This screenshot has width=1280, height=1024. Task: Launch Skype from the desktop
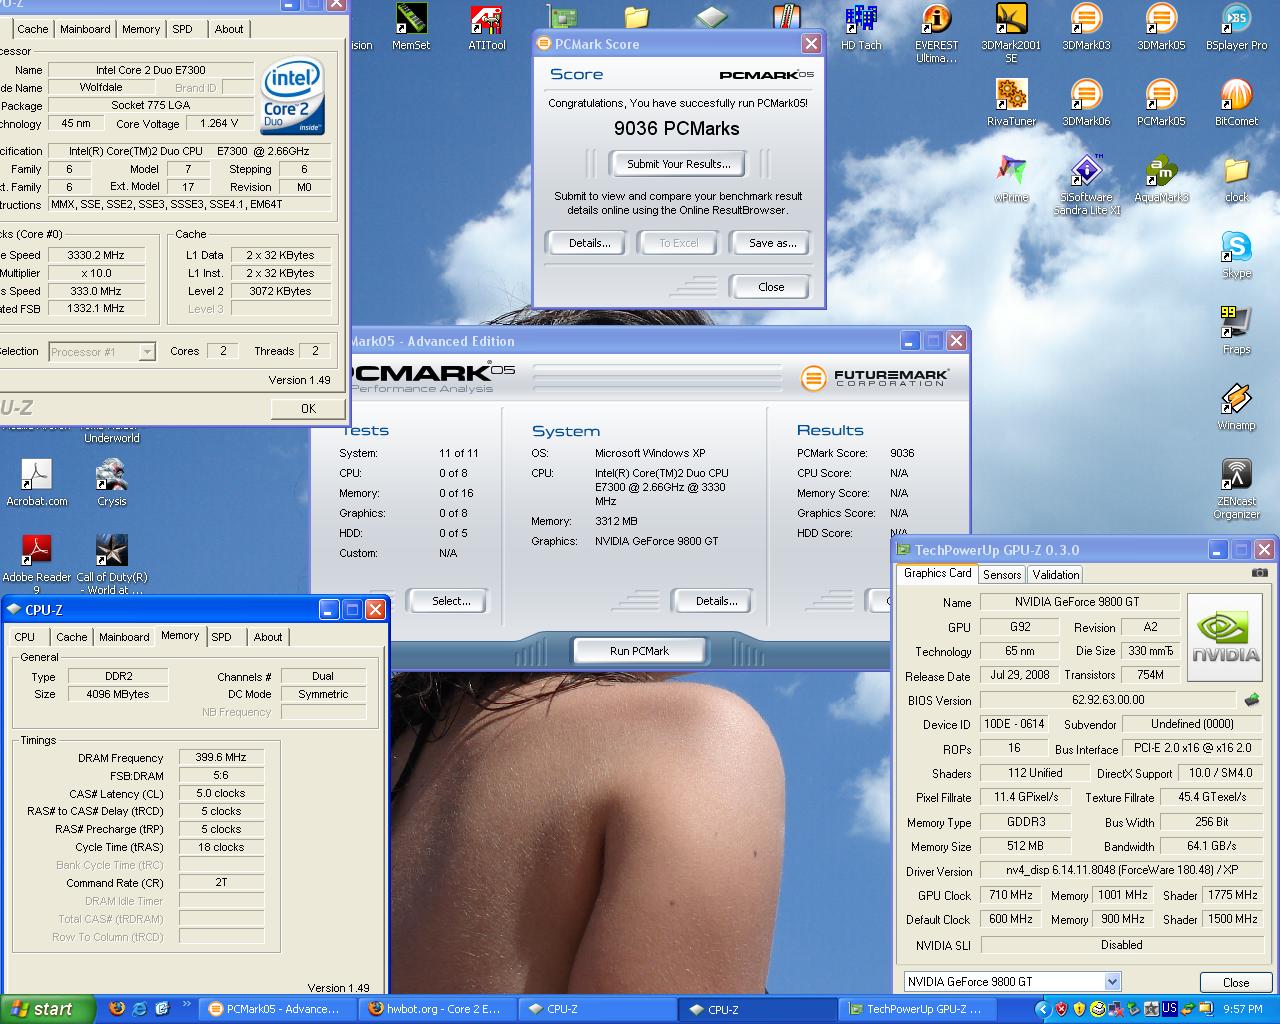[1236, 255]
